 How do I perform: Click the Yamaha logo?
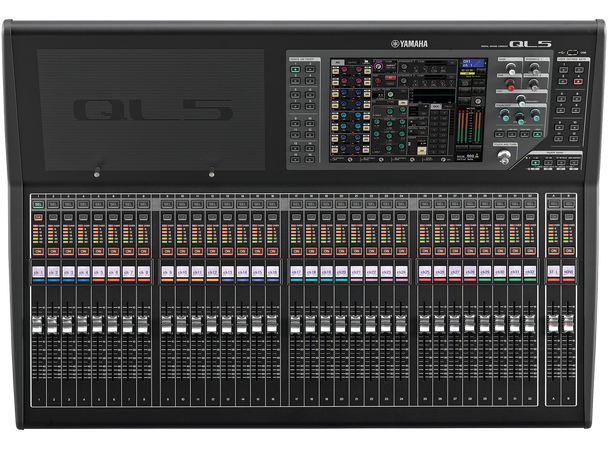click(409, 44)
